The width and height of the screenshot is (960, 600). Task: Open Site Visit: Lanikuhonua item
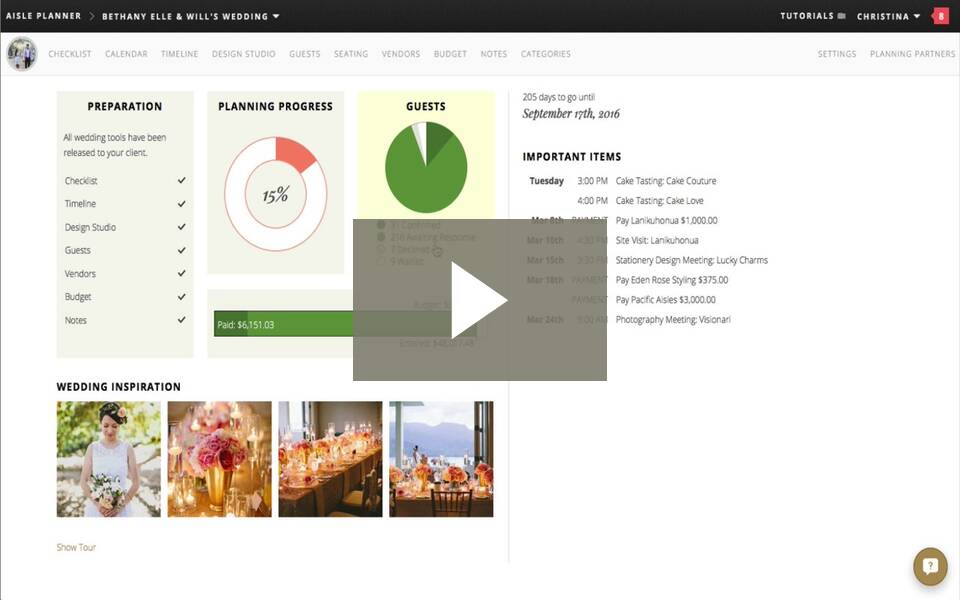pos(657,240)
